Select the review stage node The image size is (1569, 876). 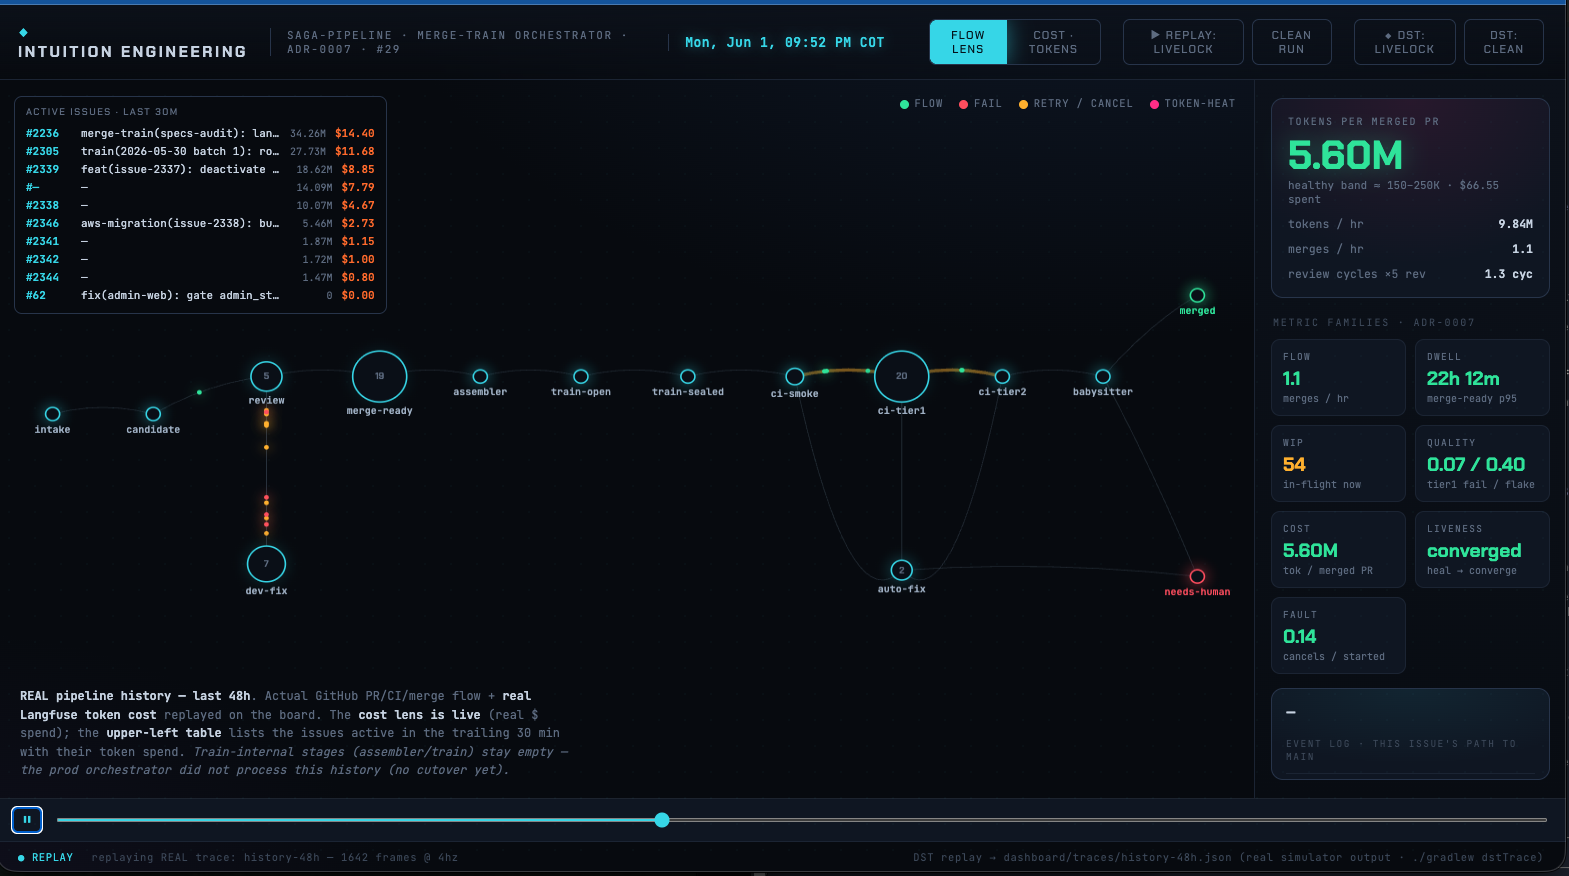point(266,376)
